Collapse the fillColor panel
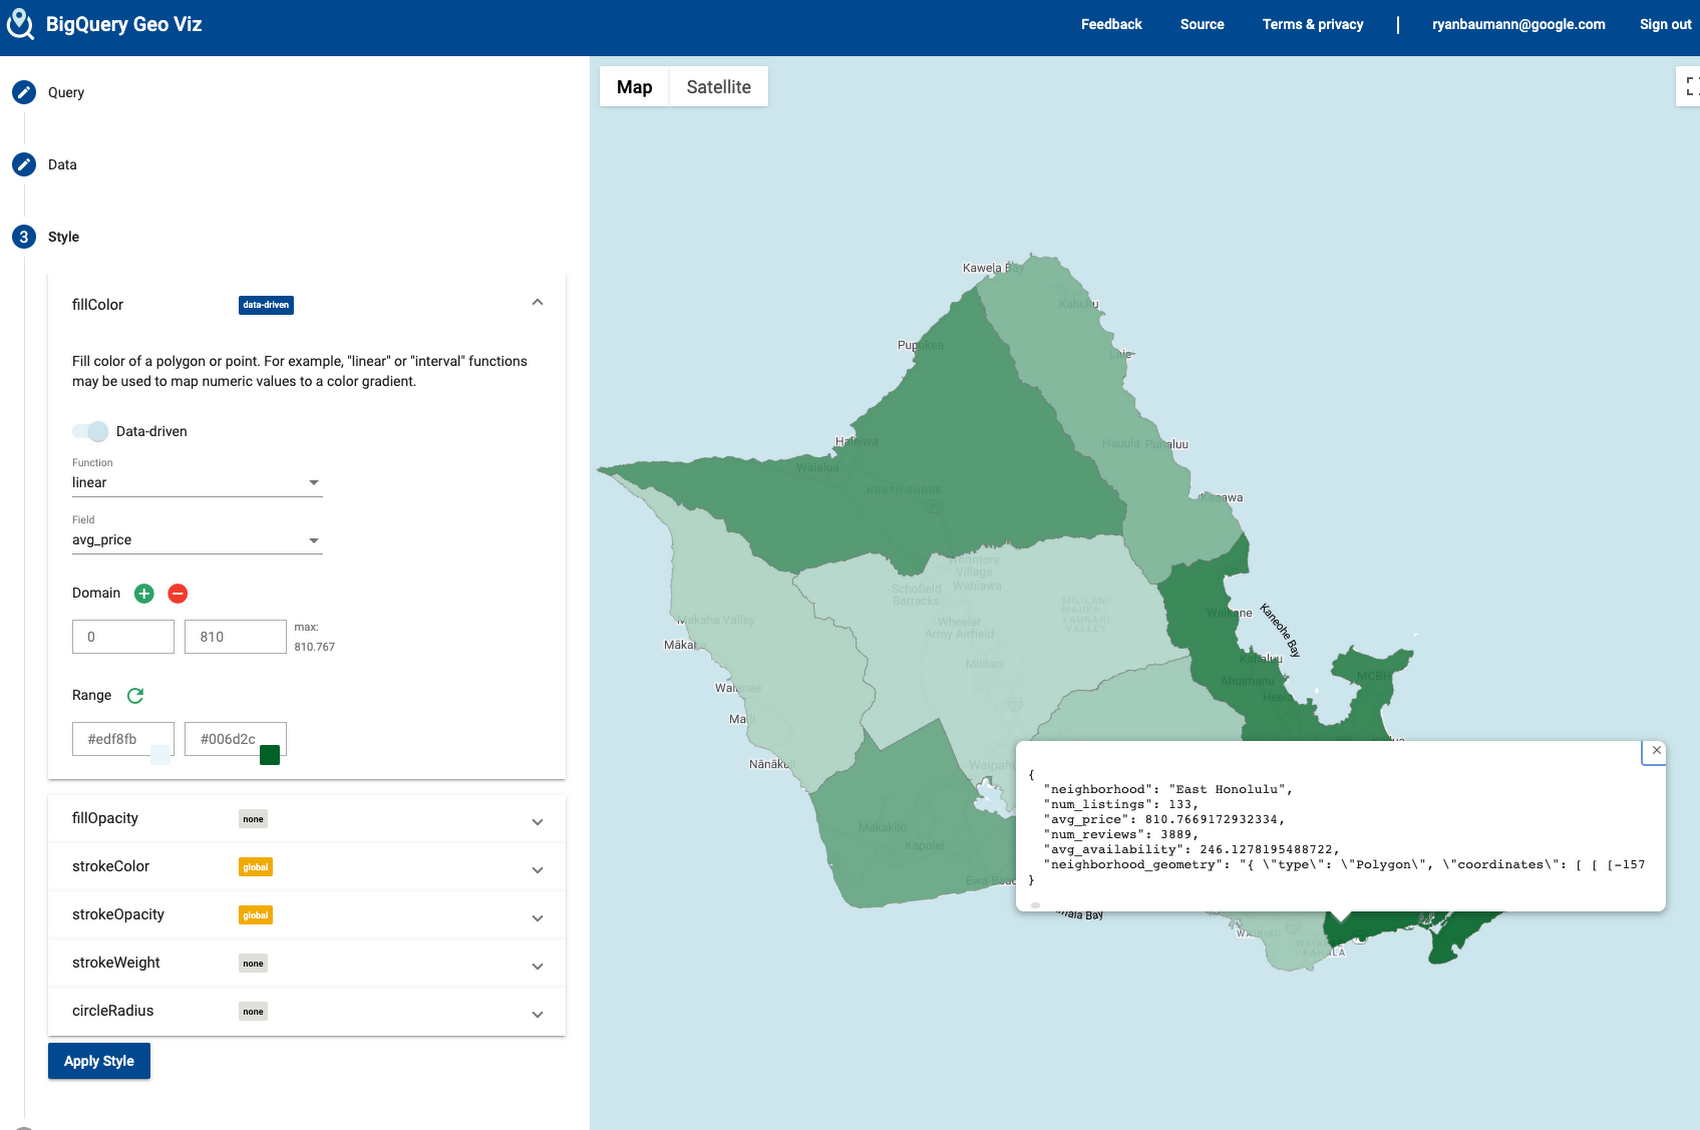Image resolution: width=1700 pixels, height=1130 pixels. [537, 302]
